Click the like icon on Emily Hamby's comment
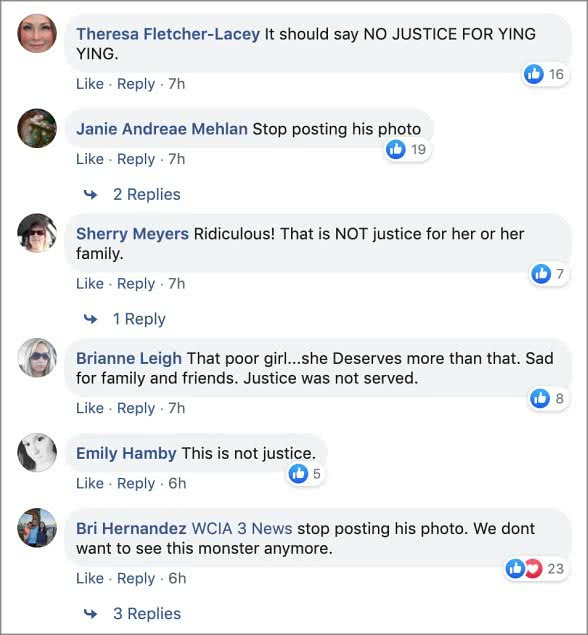588x635 pixels. pyautogui.click(x=298, y=474)
